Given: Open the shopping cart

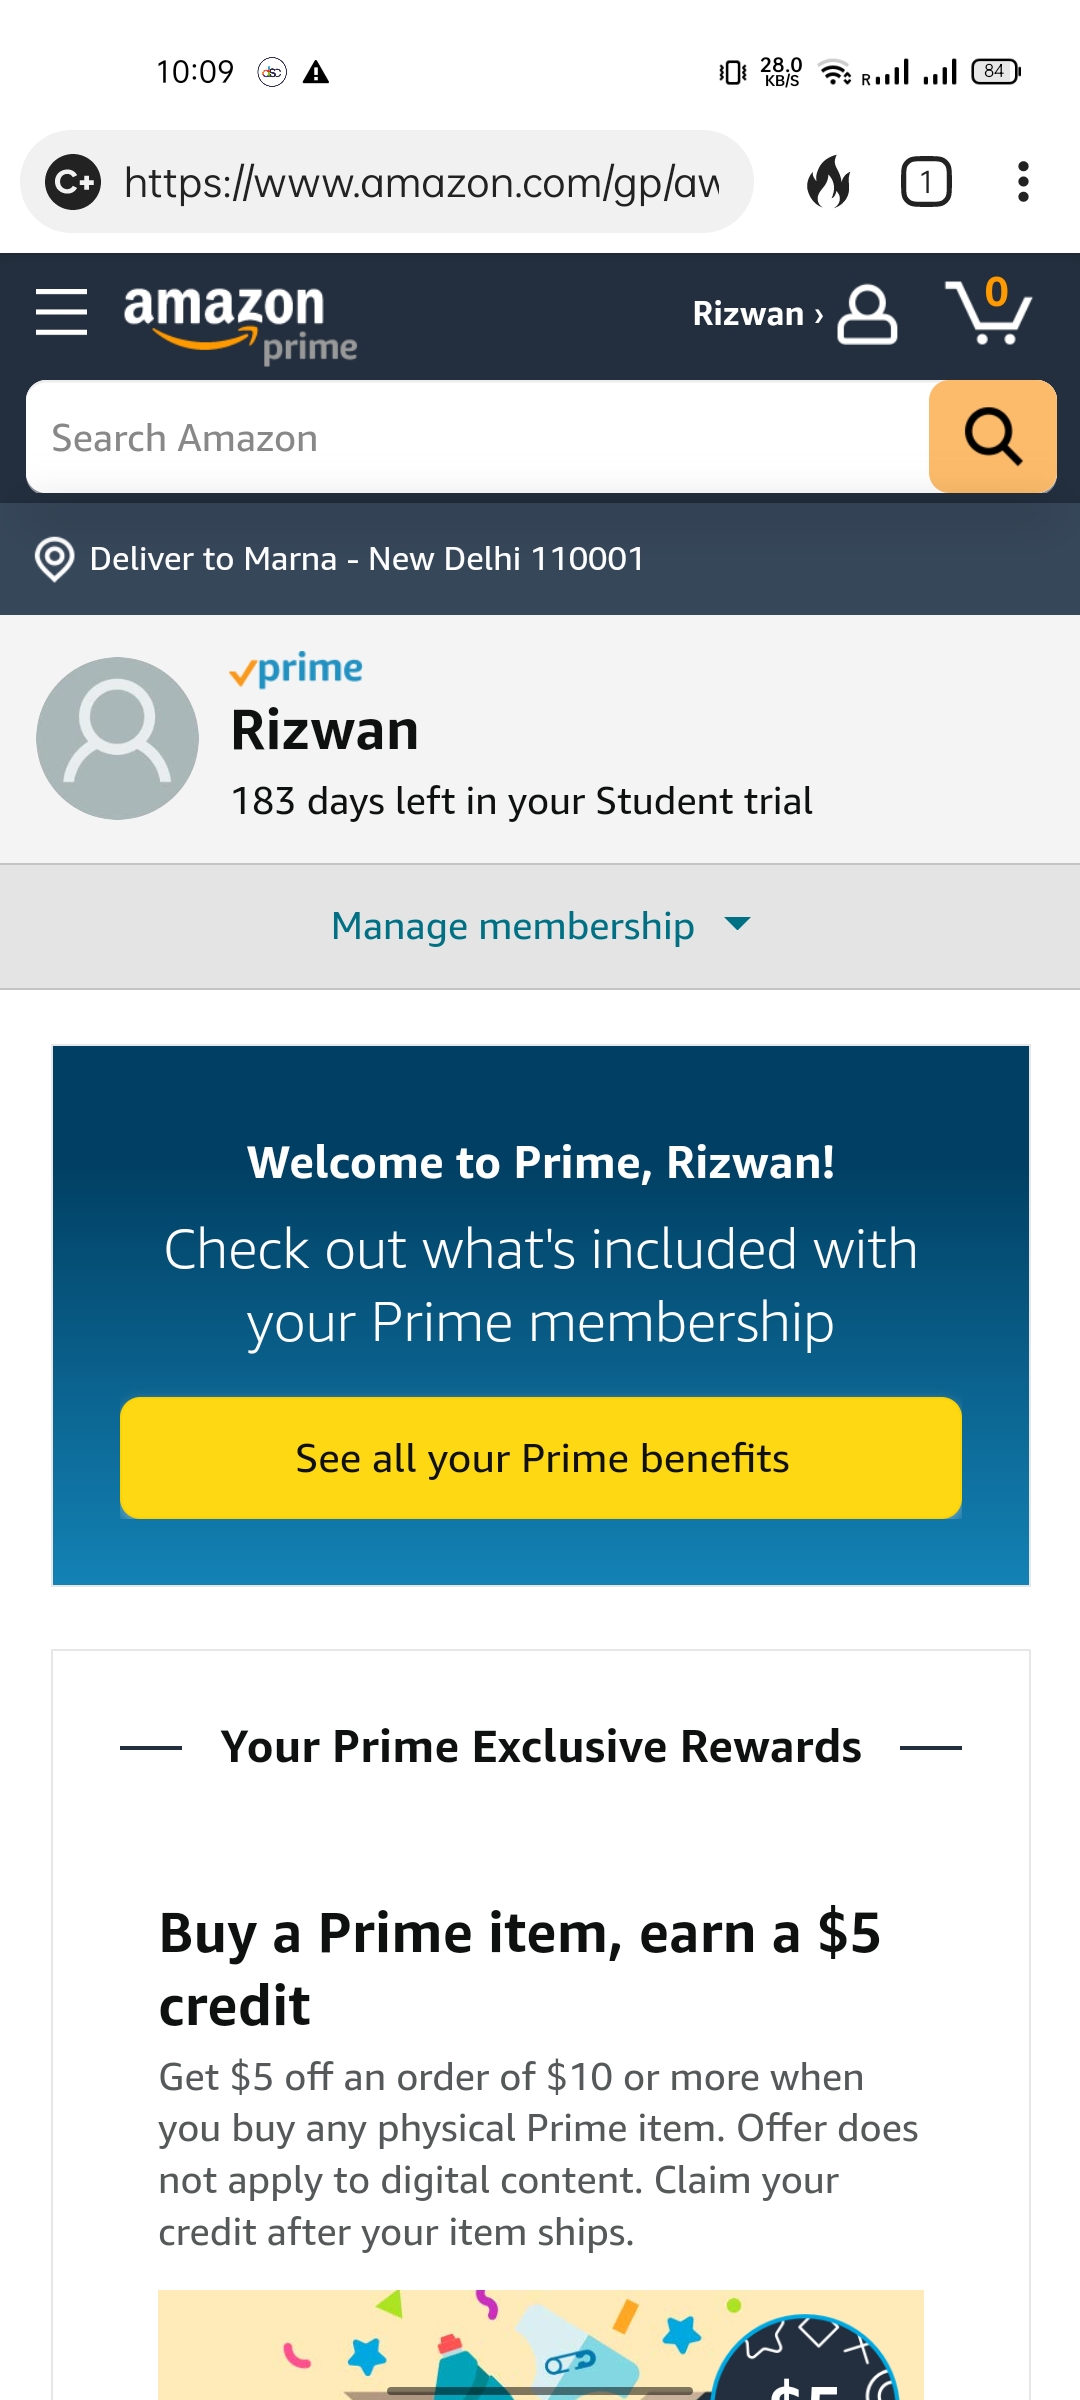Looking at the screenshot, I should point(988,312).
